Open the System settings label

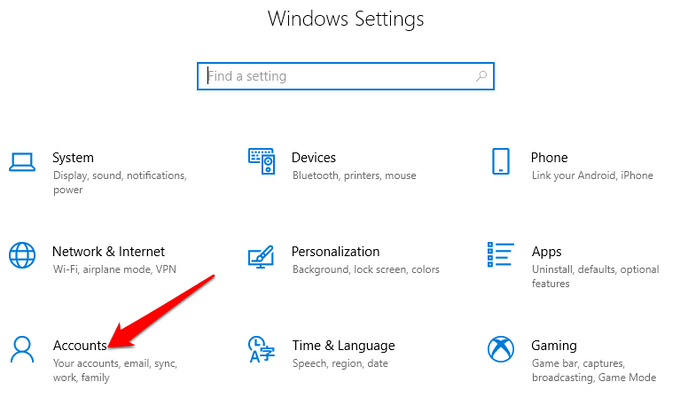pos(73,157)
